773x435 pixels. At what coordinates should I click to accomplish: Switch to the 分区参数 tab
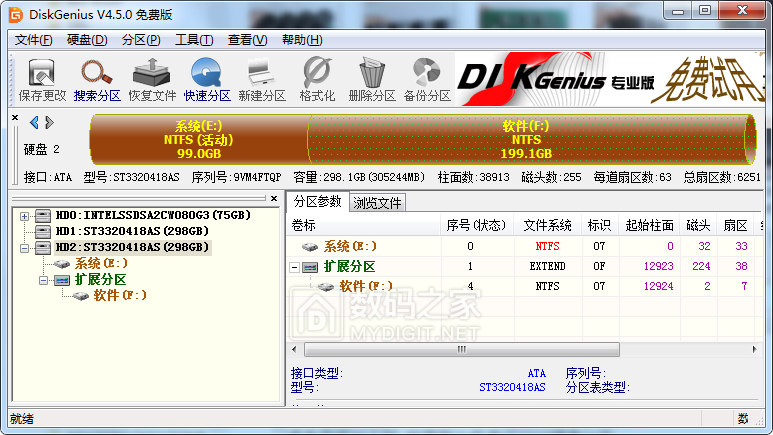[317, 201]
